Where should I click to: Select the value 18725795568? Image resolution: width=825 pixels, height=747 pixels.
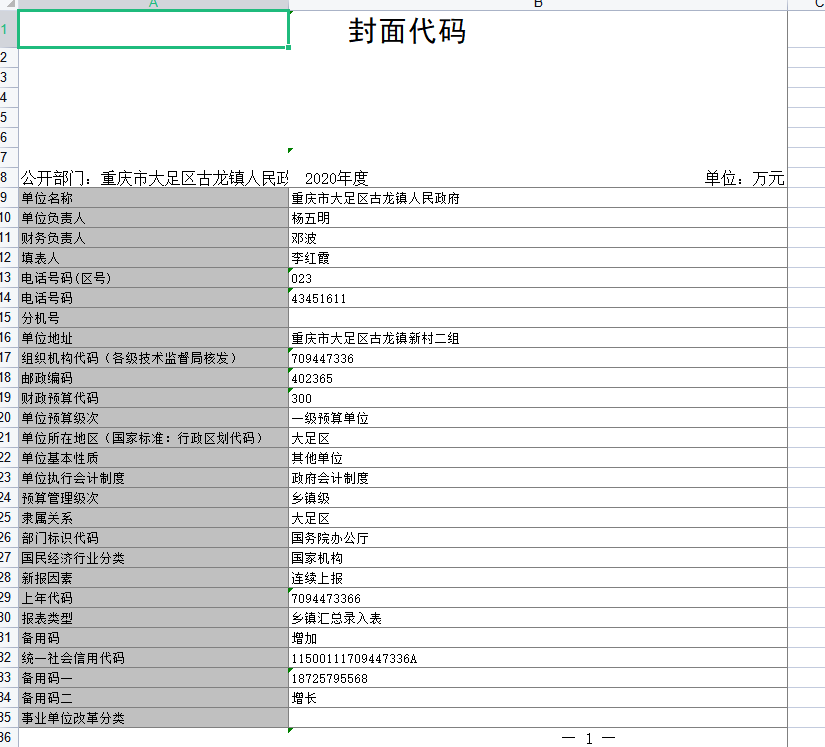(x=538, y=678)
